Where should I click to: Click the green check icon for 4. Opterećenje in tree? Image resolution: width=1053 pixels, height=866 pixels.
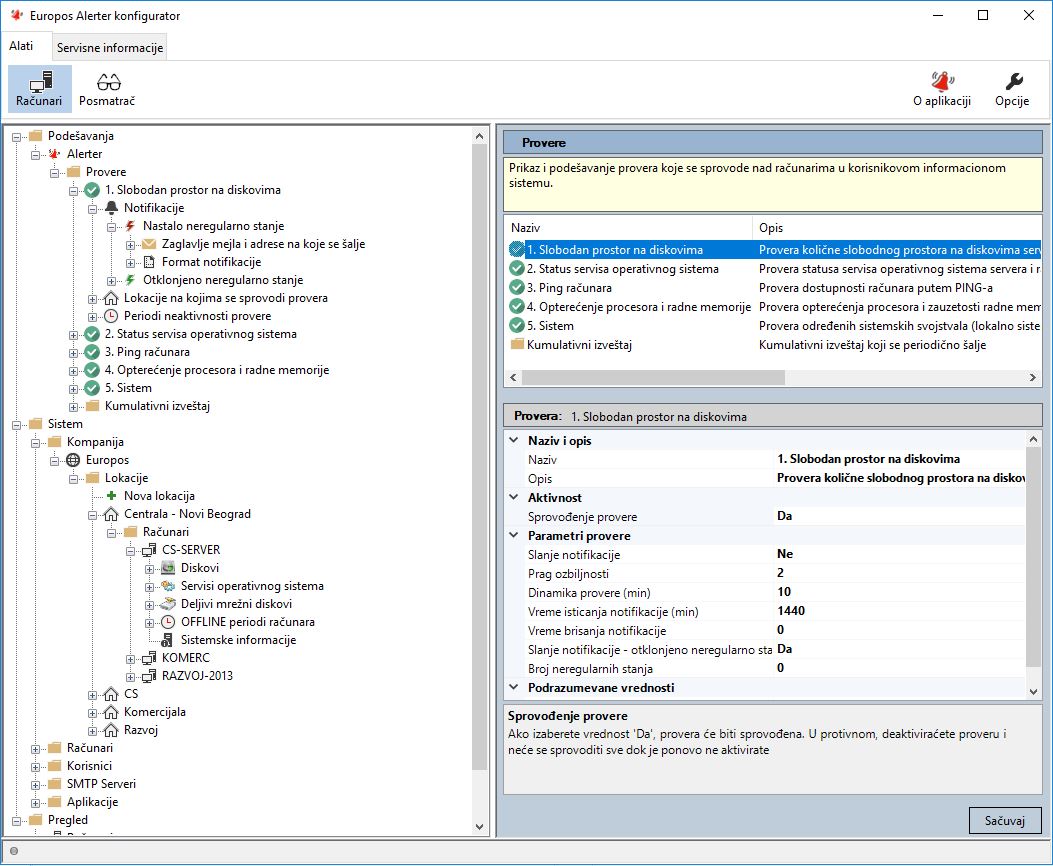pyautogui.click(x=92, y=371)
